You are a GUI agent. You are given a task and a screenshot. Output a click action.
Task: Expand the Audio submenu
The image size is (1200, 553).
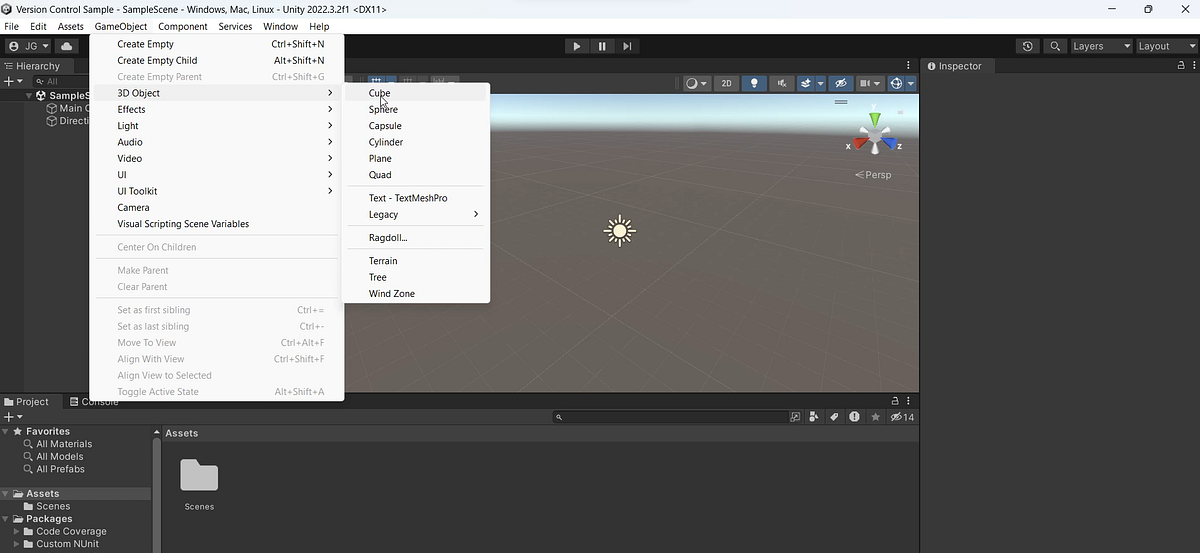coord(217,142)
